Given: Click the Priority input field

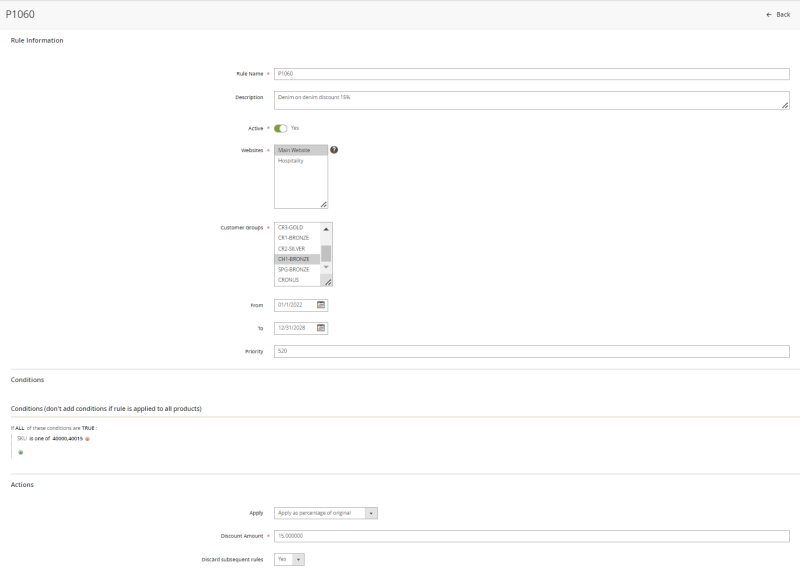Looking at the screenshot, I should (532, 351).
